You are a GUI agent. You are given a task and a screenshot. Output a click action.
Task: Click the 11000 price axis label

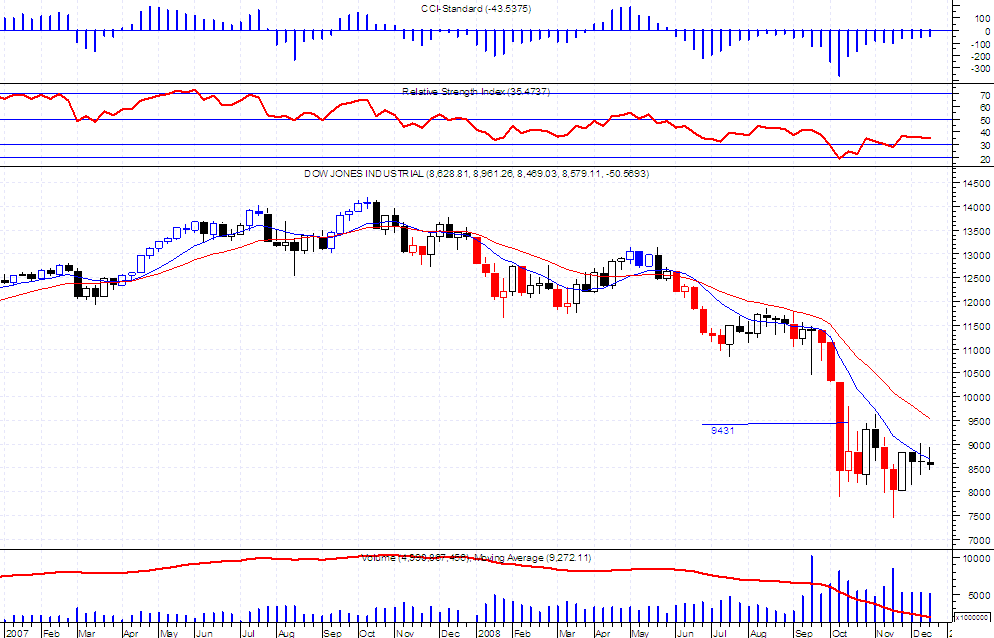point(976,350)
